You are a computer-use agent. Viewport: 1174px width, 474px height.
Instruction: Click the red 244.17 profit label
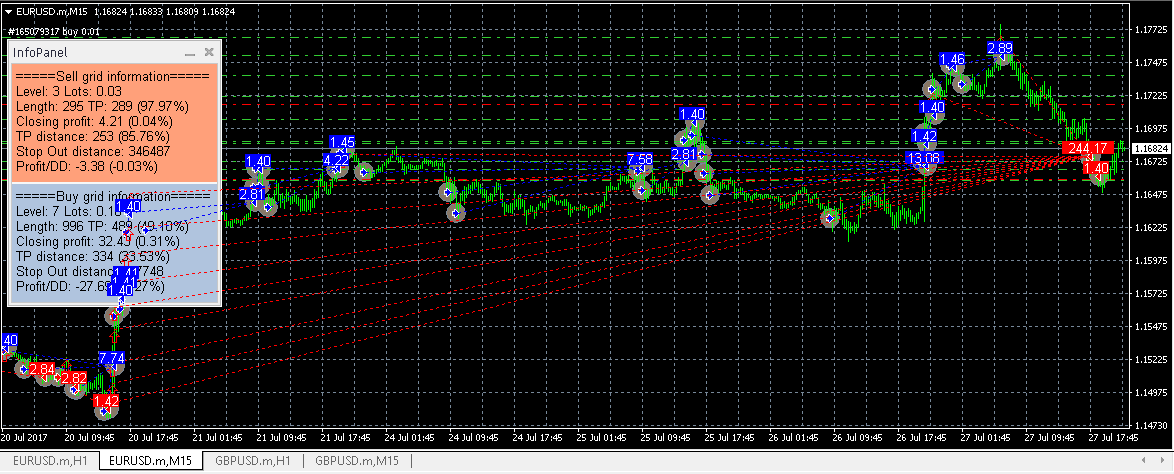[x=1088, y=148]
